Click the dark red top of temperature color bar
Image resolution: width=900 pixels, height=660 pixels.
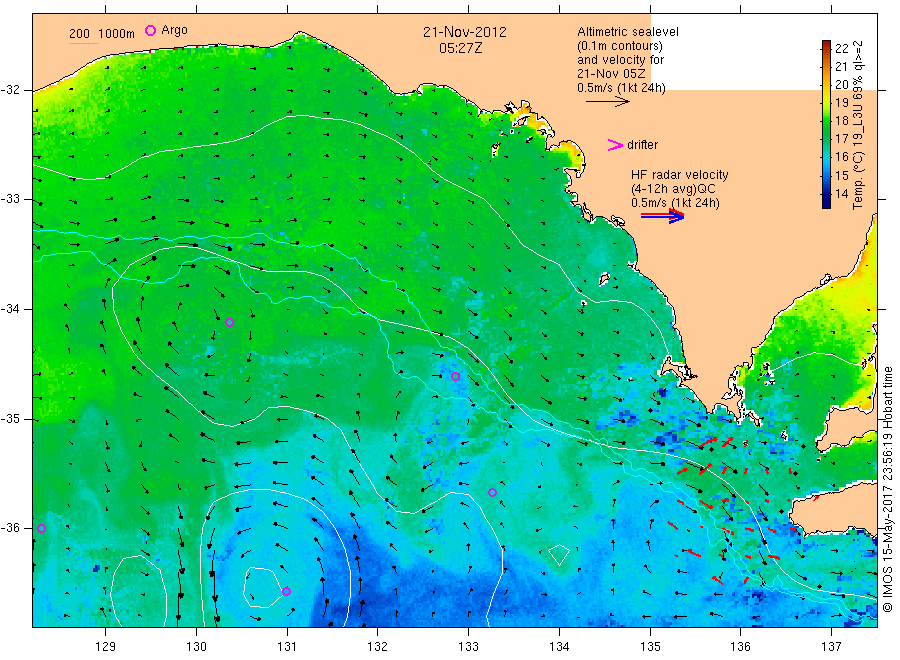click(x=826, y=44)
